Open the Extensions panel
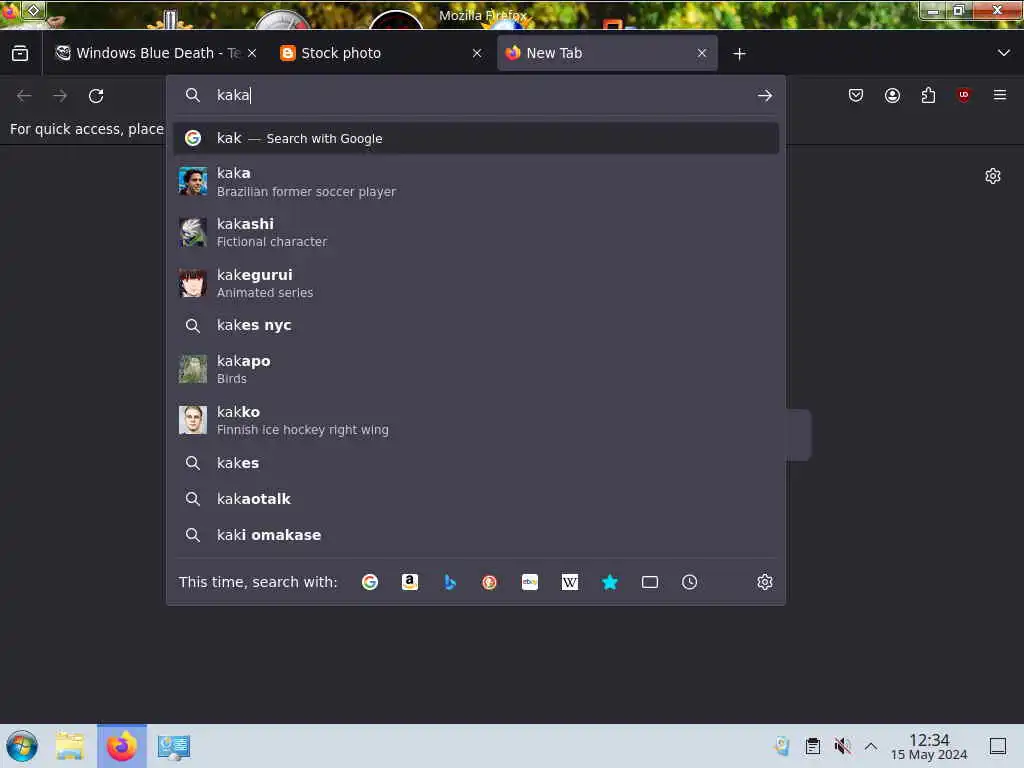 coord(928,96)
